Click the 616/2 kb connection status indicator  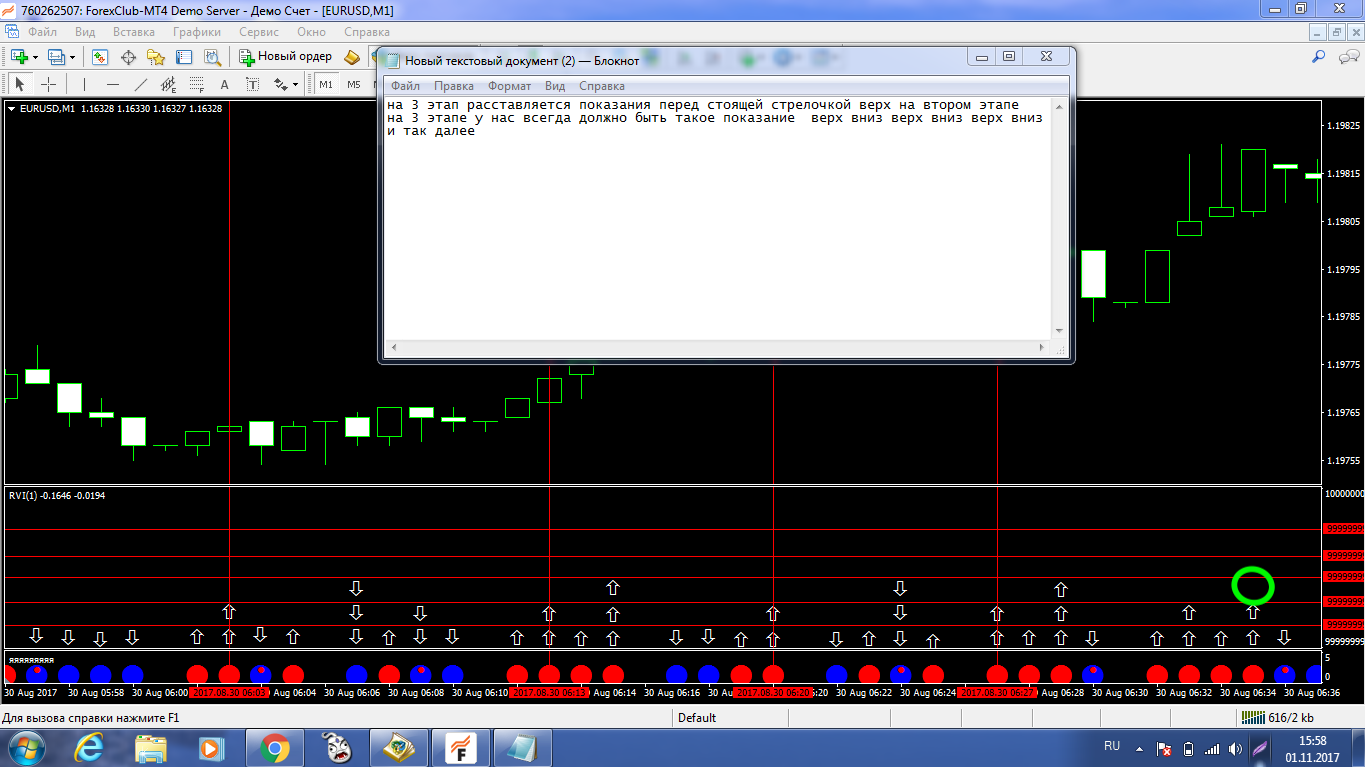pos(1277,717)
